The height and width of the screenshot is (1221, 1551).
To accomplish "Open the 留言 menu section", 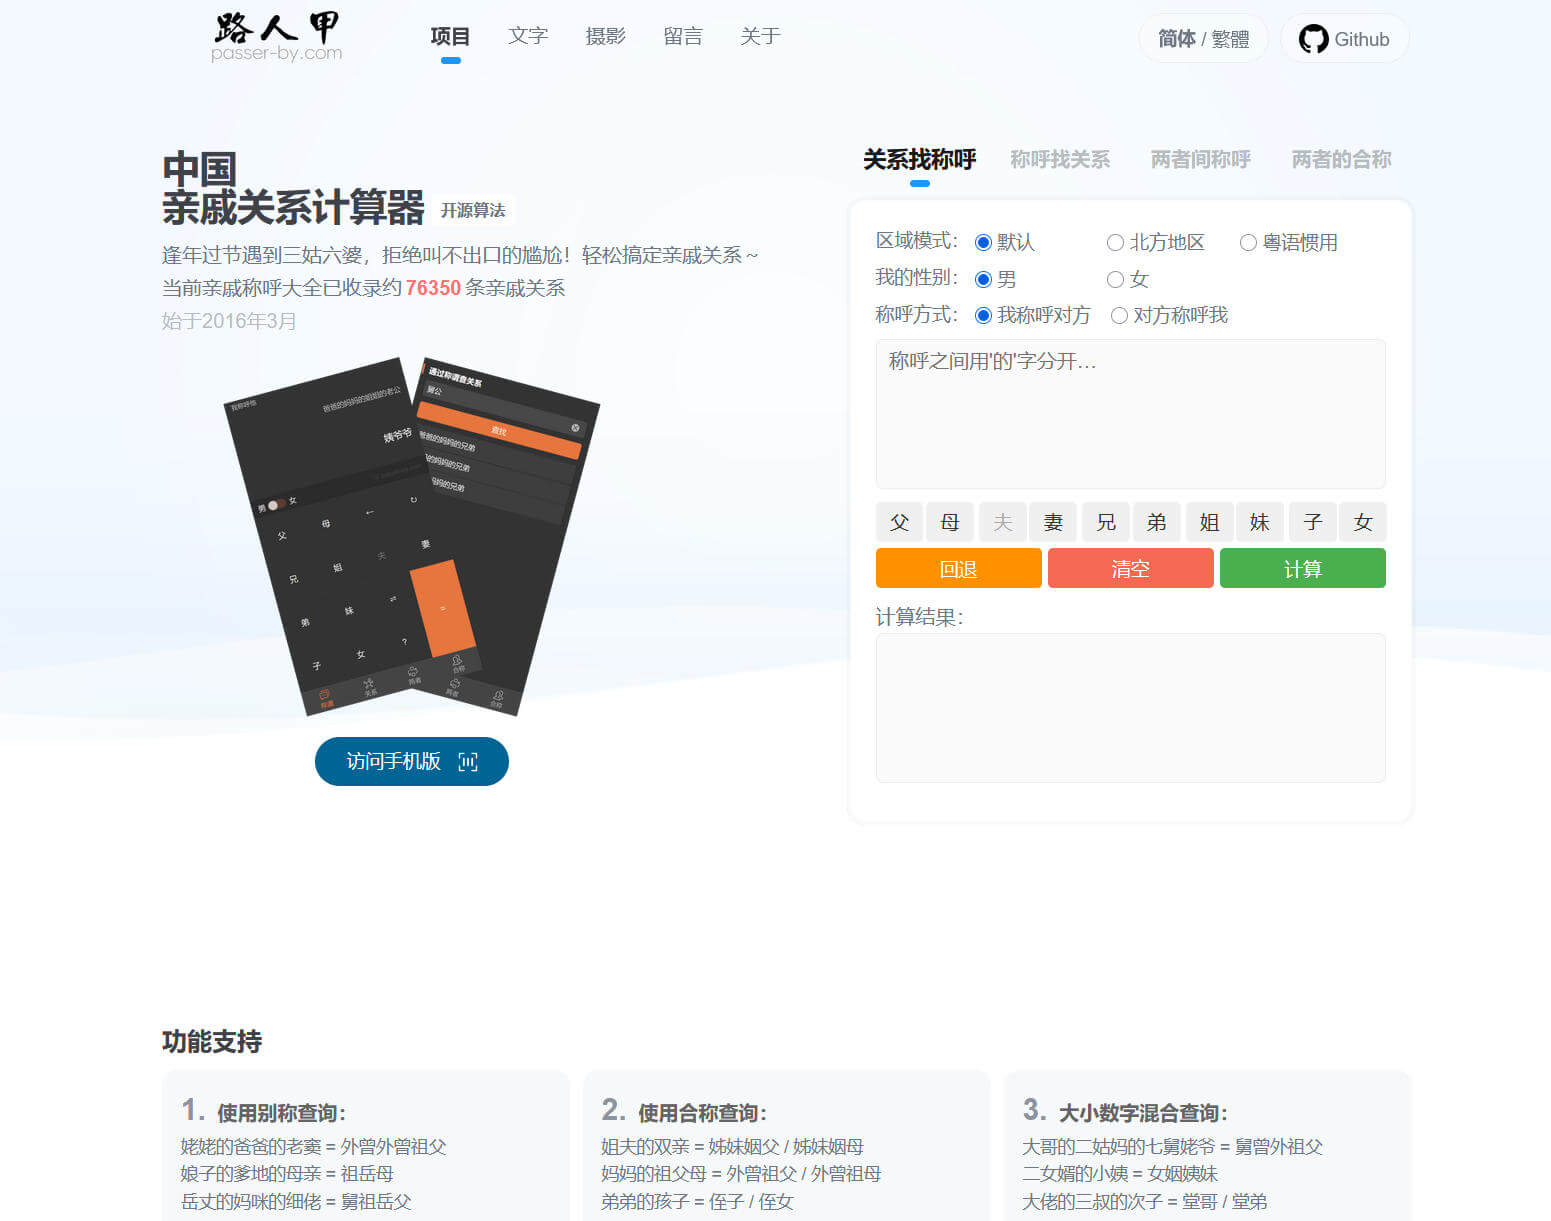I will coord(683,36).
